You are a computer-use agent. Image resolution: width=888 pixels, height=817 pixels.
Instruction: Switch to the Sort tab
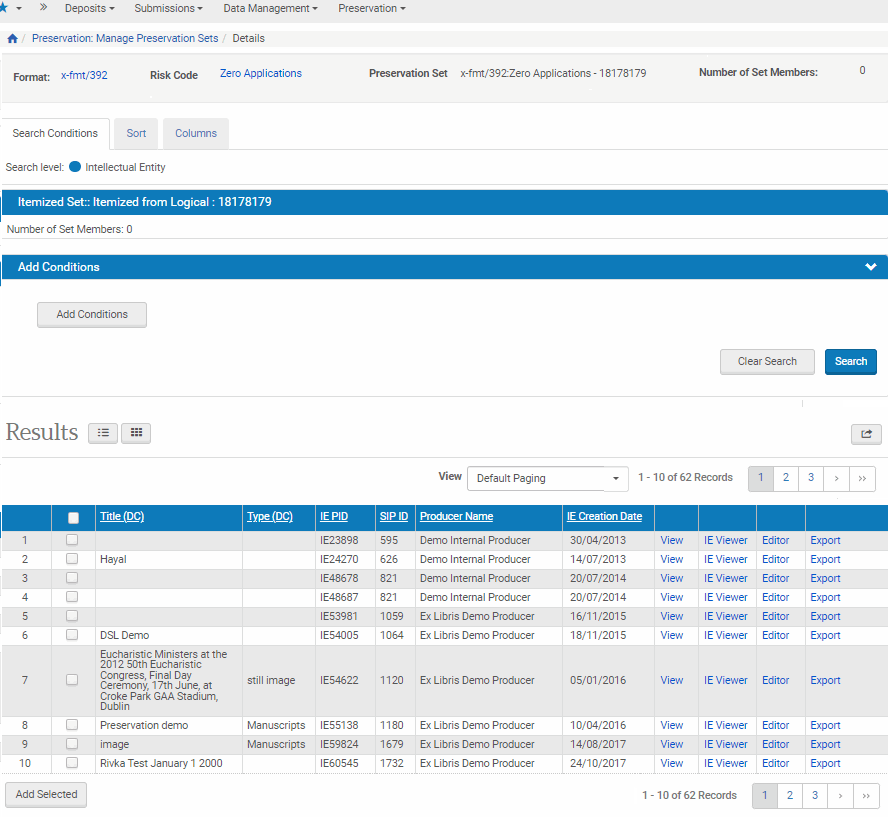[x=136, y=134]
